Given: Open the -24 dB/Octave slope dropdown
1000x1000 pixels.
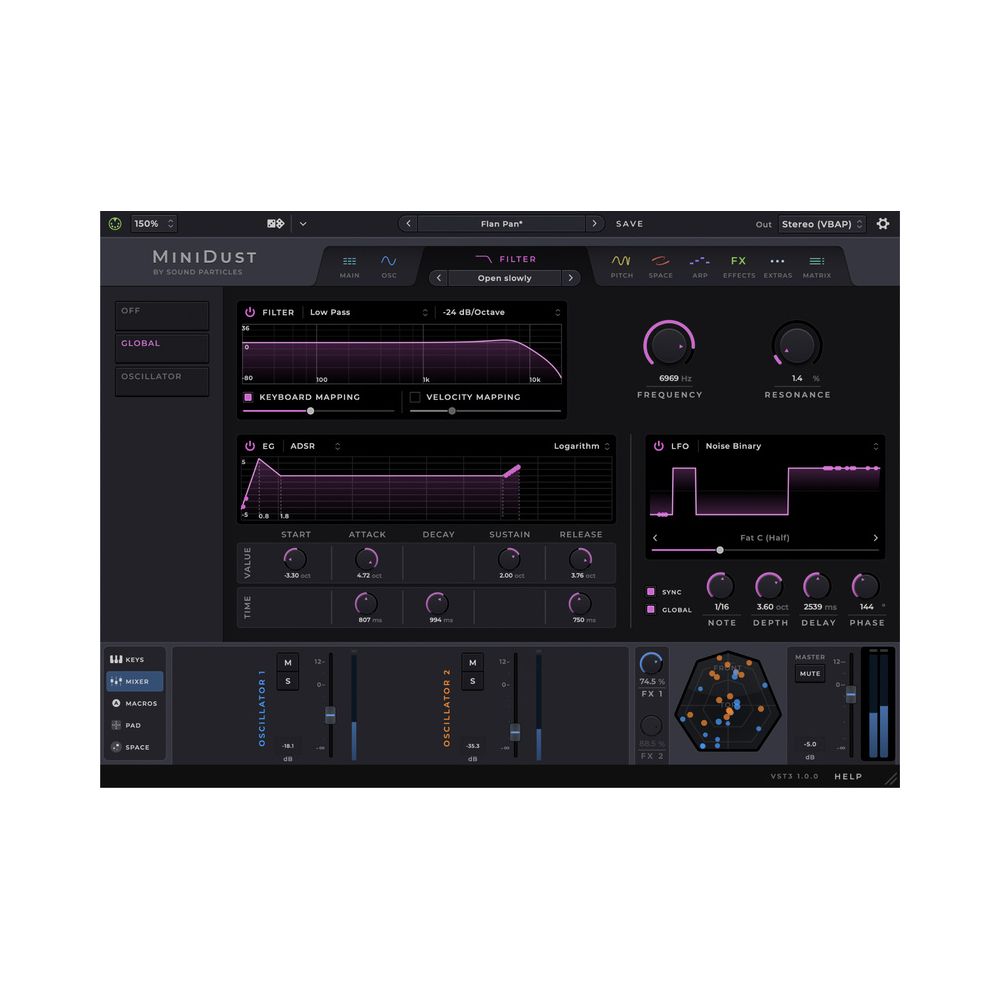Looking at the screenshot, I should (500, 312).
